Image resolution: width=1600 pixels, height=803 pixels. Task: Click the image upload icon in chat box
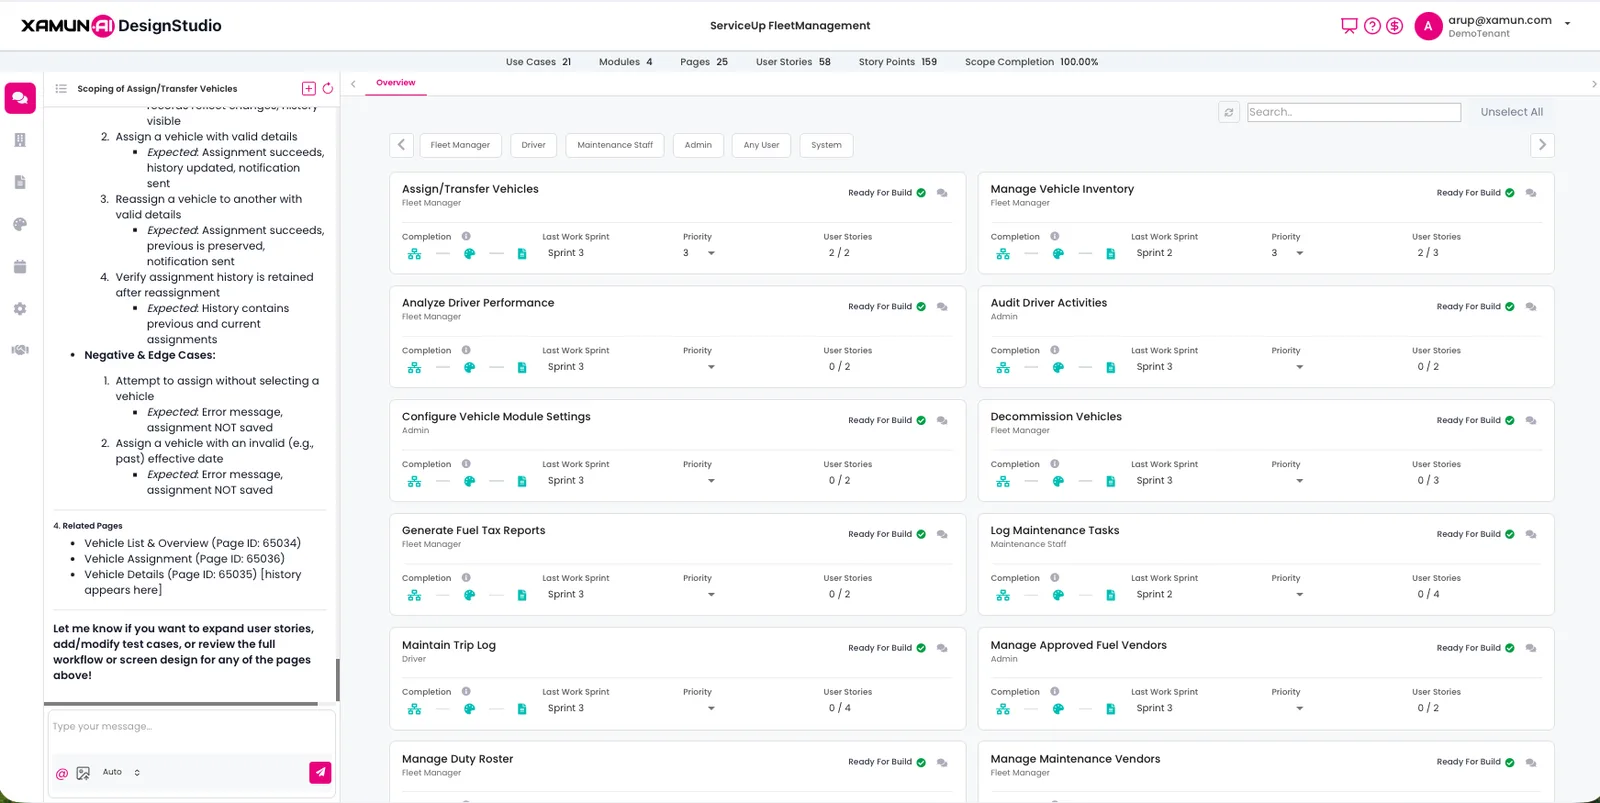coord(83,773)
